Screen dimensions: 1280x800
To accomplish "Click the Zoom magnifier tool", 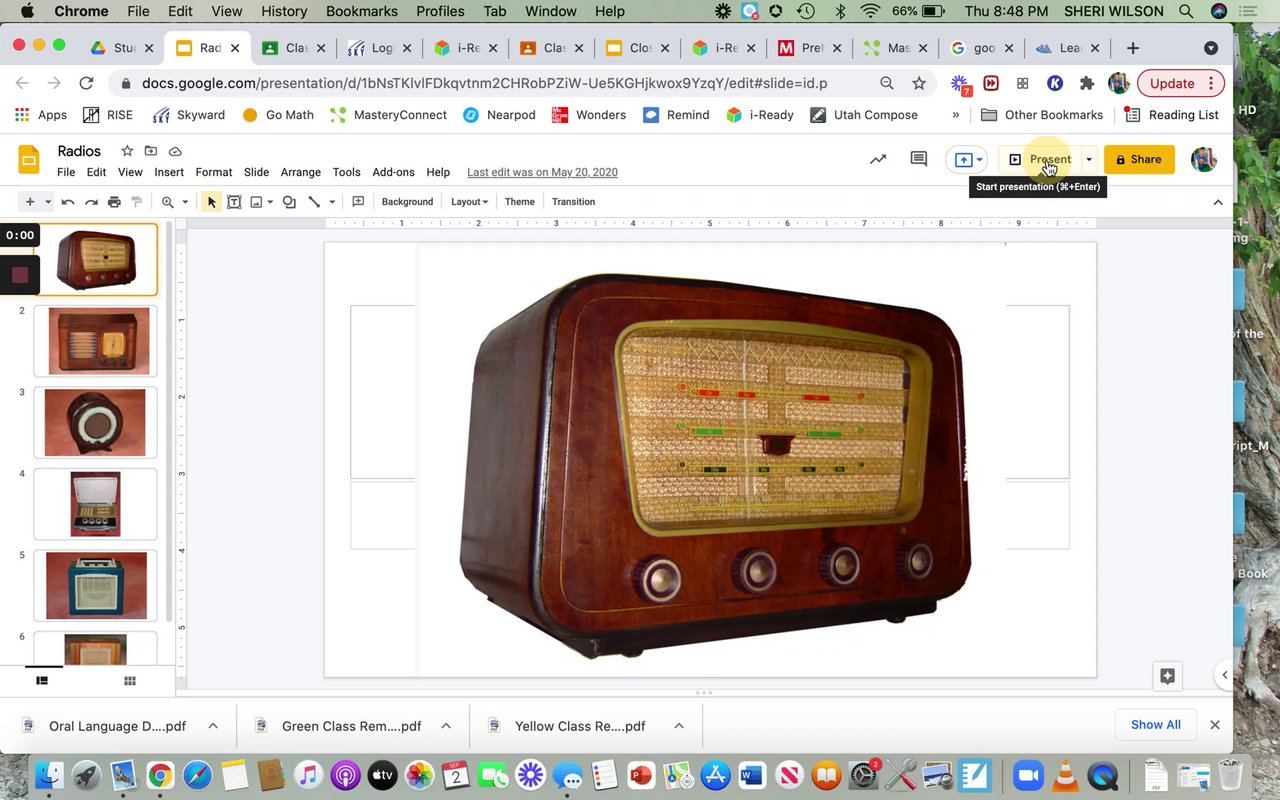I will pyautogui.click(x=168, y=202).
